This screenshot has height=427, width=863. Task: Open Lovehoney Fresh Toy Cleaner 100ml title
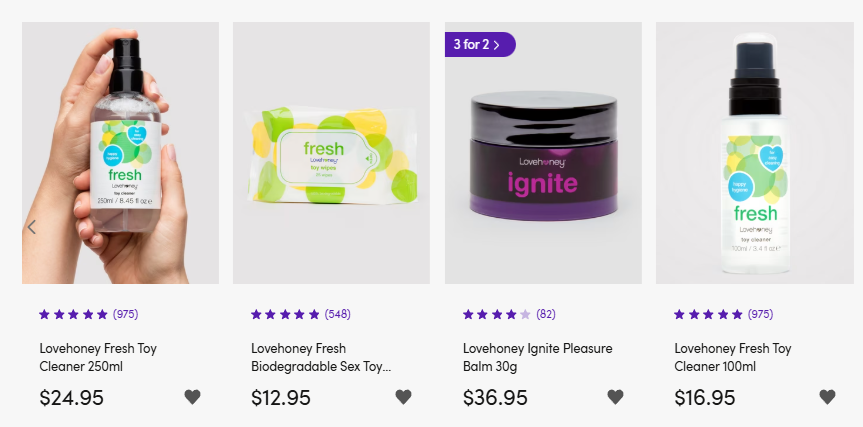tap(733, 357)
